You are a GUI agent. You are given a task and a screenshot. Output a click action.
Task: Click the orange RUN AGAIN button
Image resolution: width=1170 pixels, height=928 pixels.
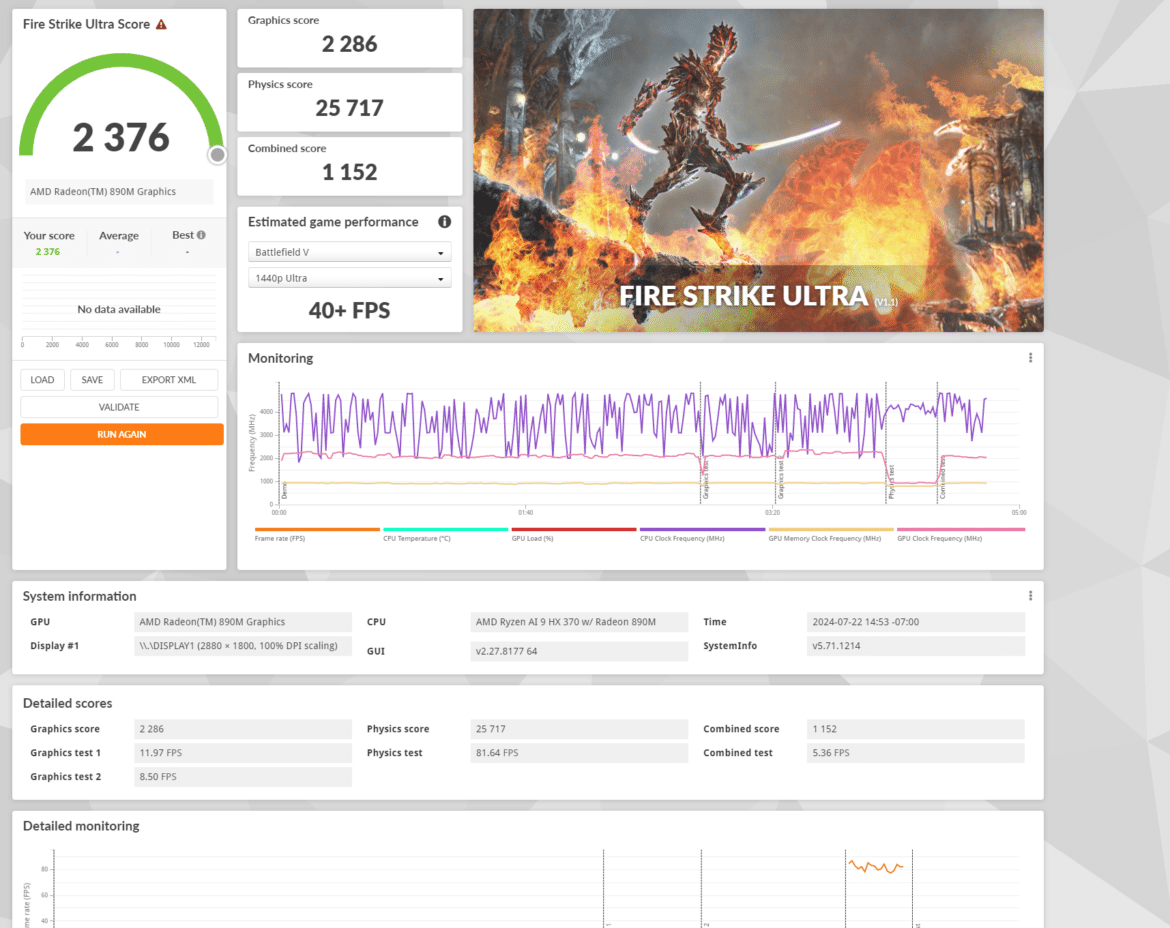click(x=122, y=434)
